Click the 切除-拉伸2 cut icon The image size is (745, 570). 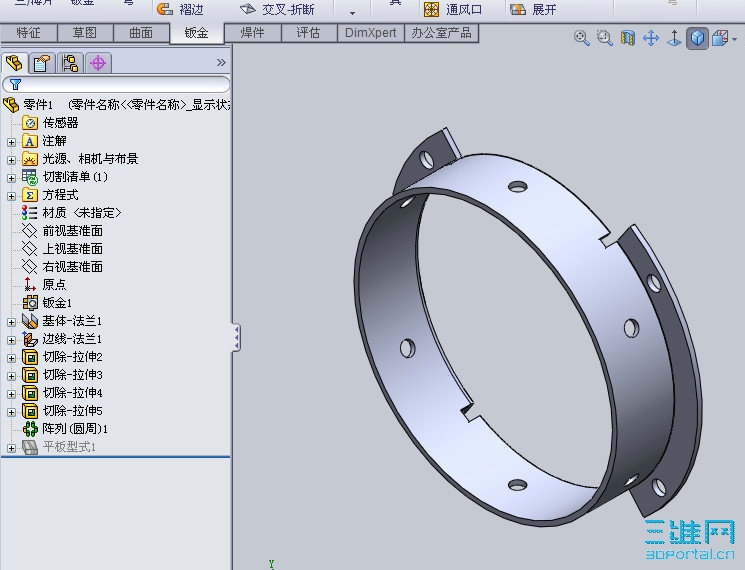[30, 357]
